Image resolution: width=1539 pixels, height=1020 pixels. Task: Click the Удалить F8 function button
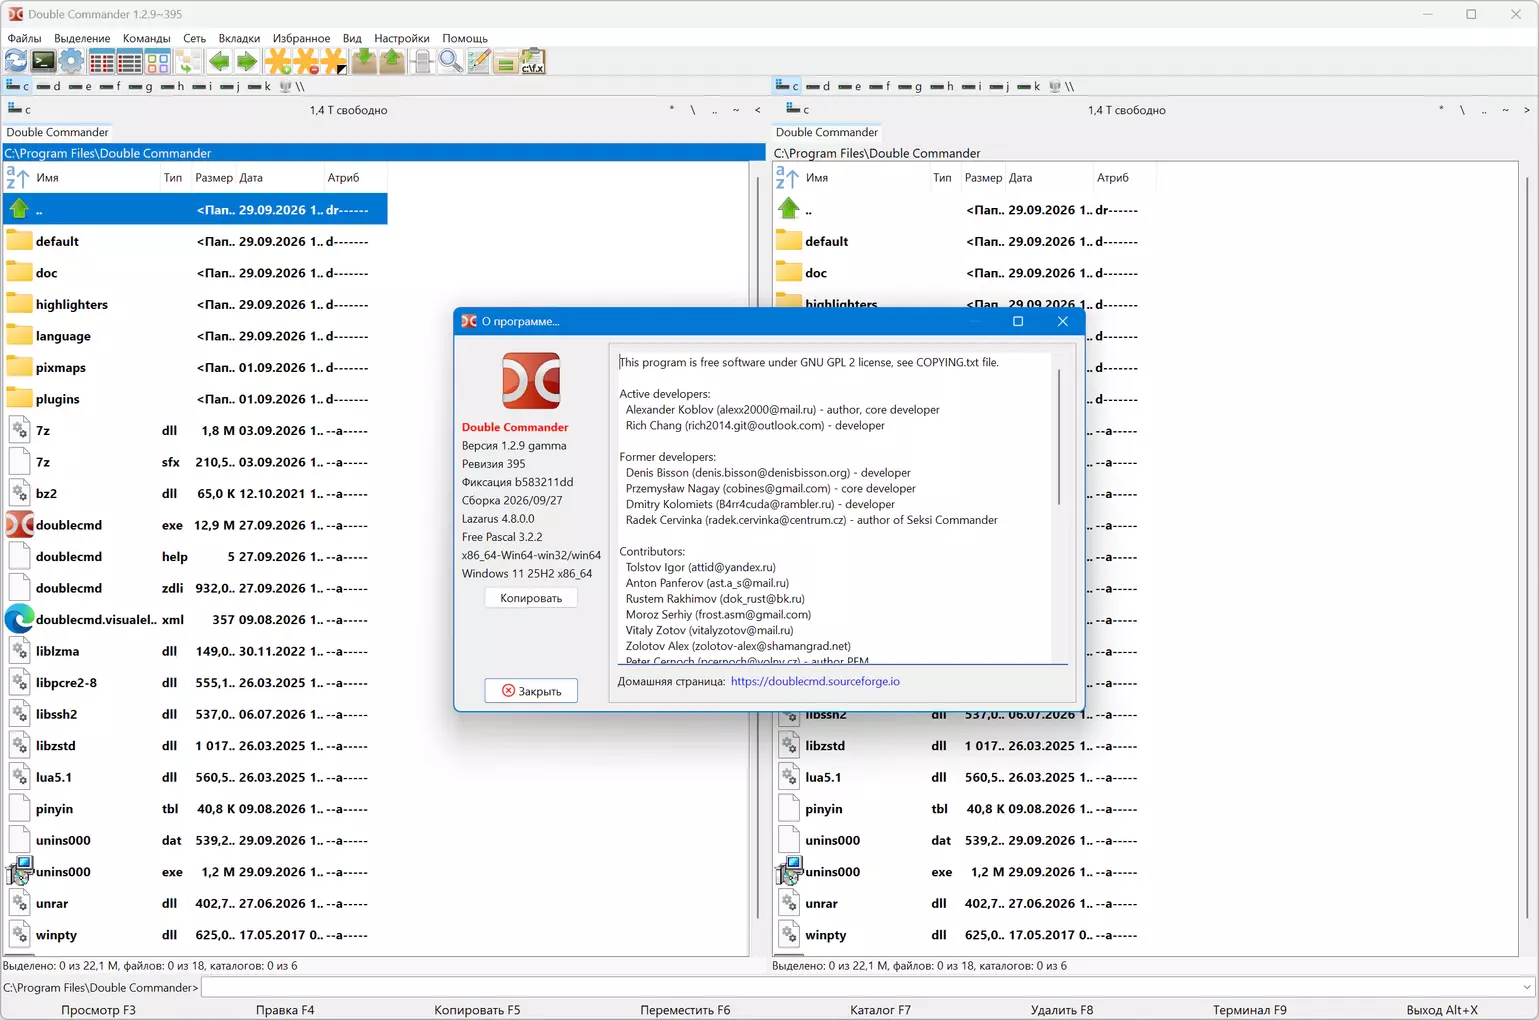click(x=1062, y=1010)
